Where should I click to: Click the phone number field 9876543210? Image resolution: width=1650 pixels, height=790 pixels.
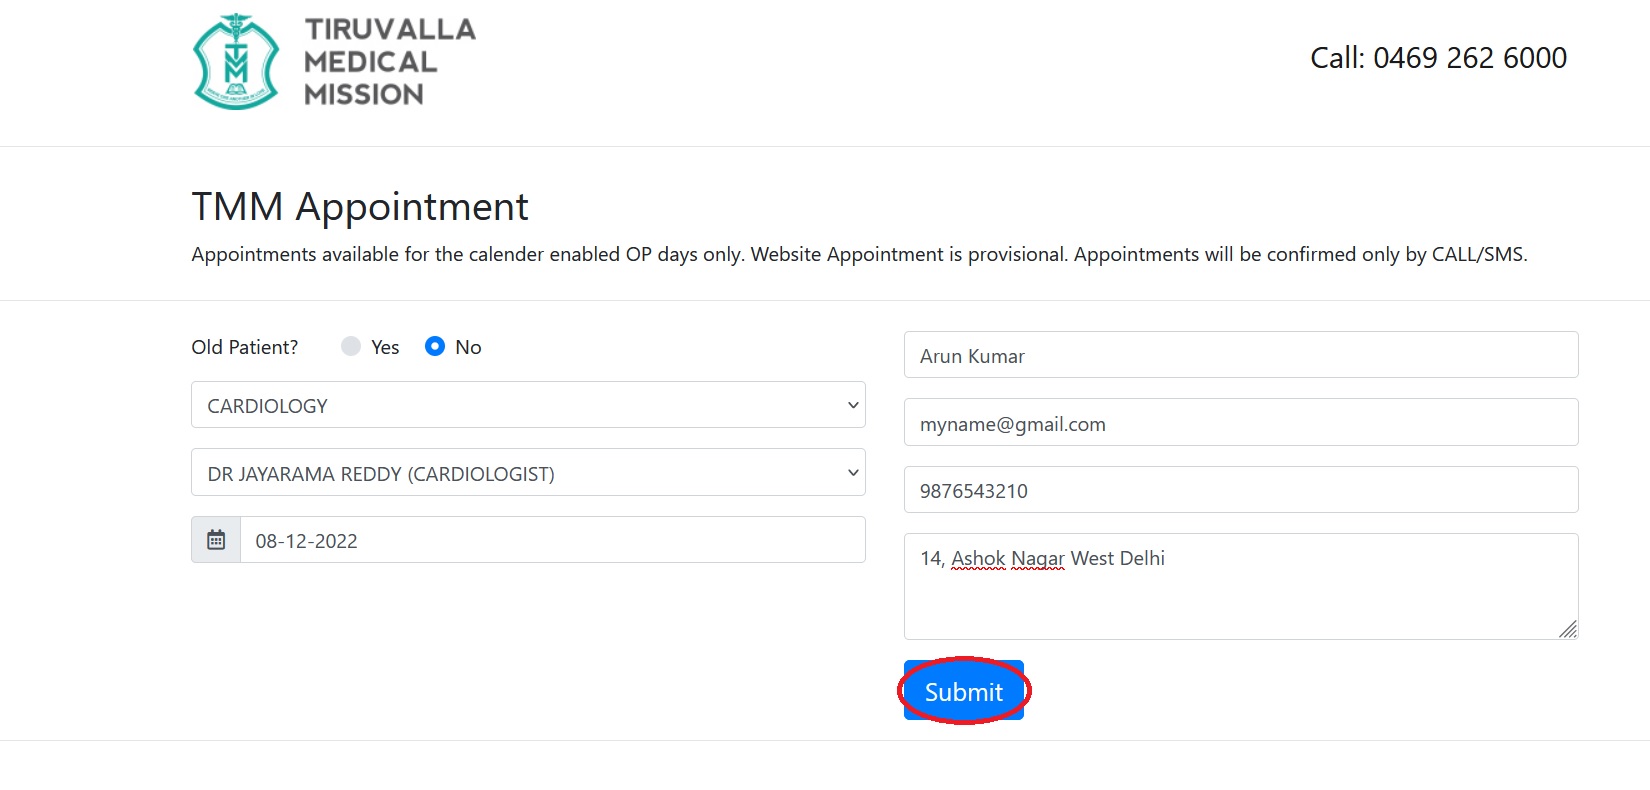1240,490
